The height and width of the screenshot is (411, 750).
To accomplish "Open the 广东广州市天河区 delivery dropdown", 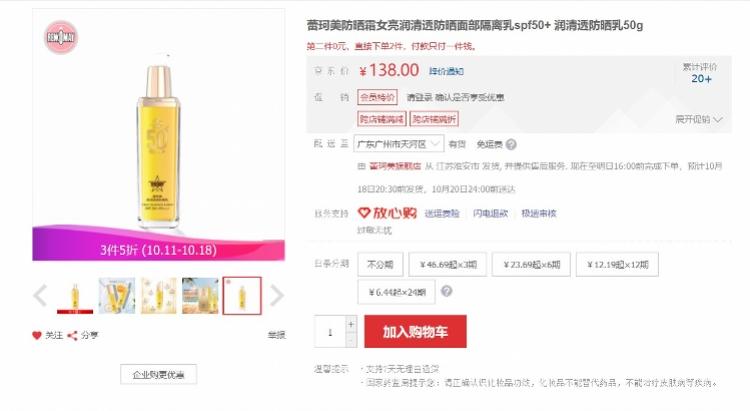I will (x=398, y=144).
